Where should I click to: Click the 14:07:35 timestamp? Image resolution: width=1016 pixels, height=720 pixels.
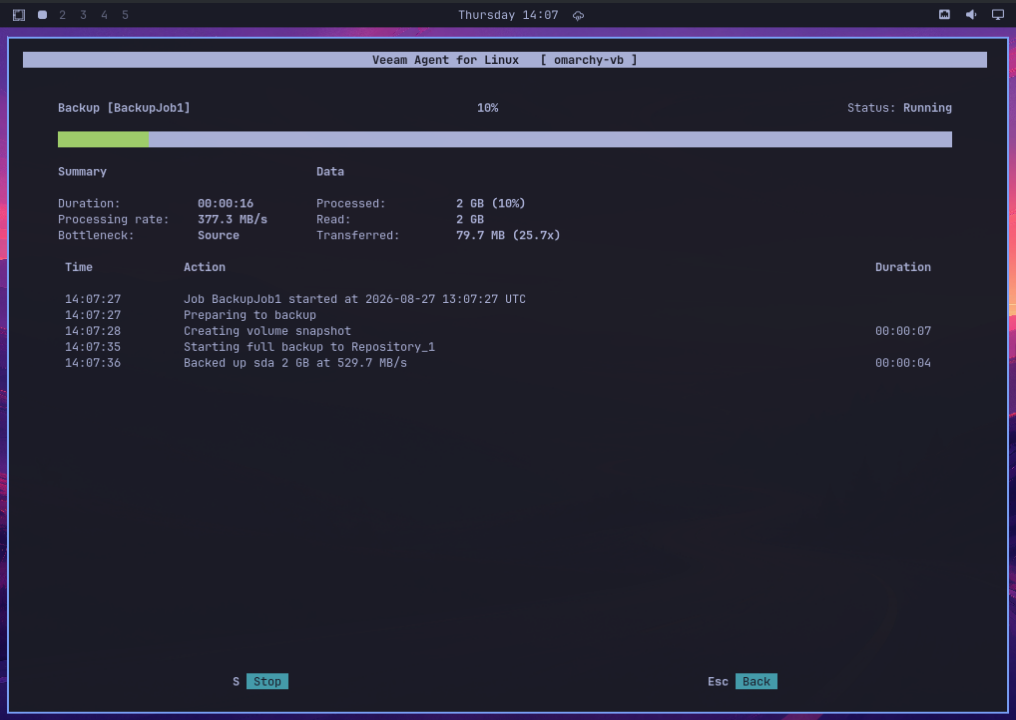point(93,347)
